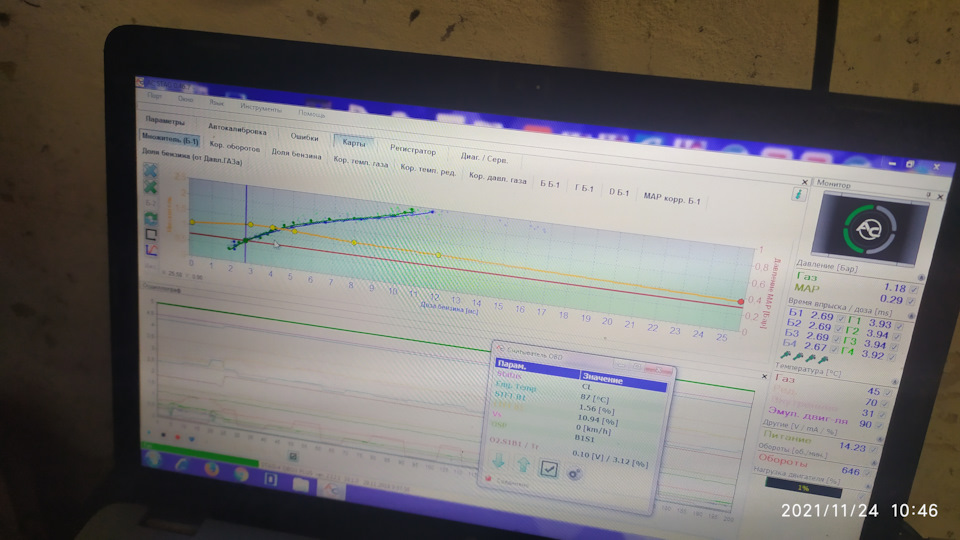
Task: Open the Инструменты menu
Action: [x=261, y=108]
